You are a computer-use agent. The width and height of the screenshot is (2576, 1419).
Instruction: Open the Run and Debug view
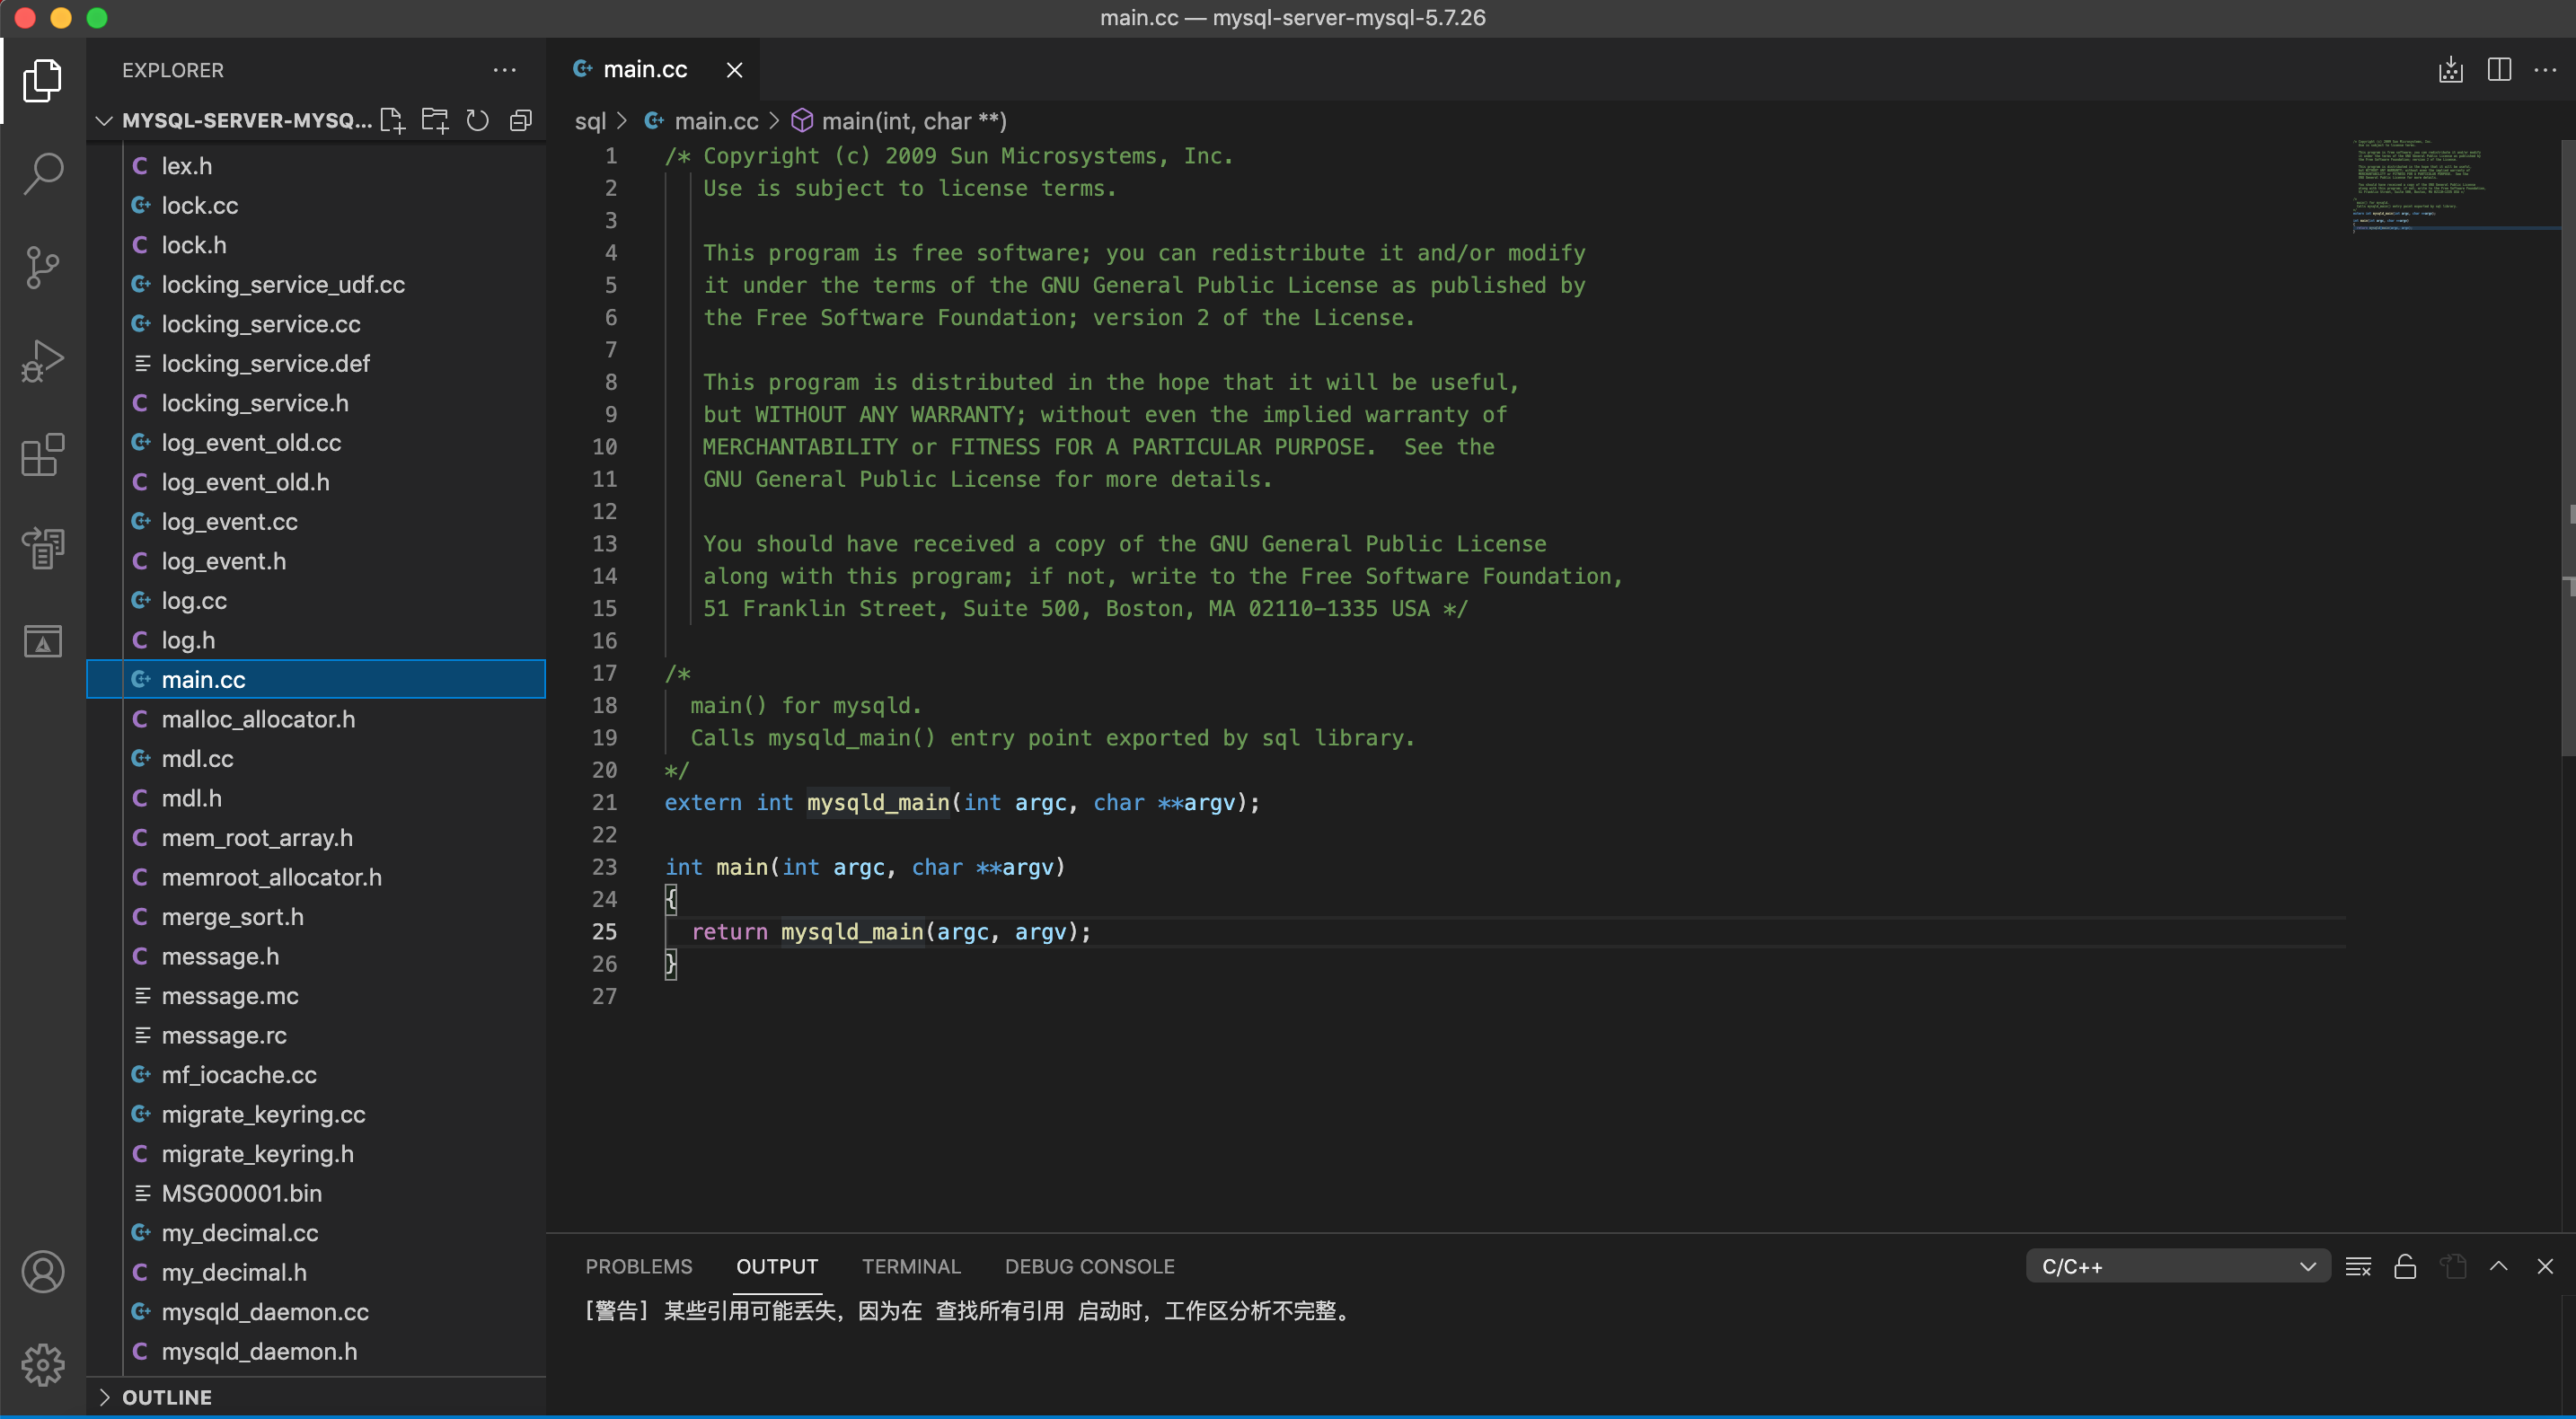click(42, 360)
